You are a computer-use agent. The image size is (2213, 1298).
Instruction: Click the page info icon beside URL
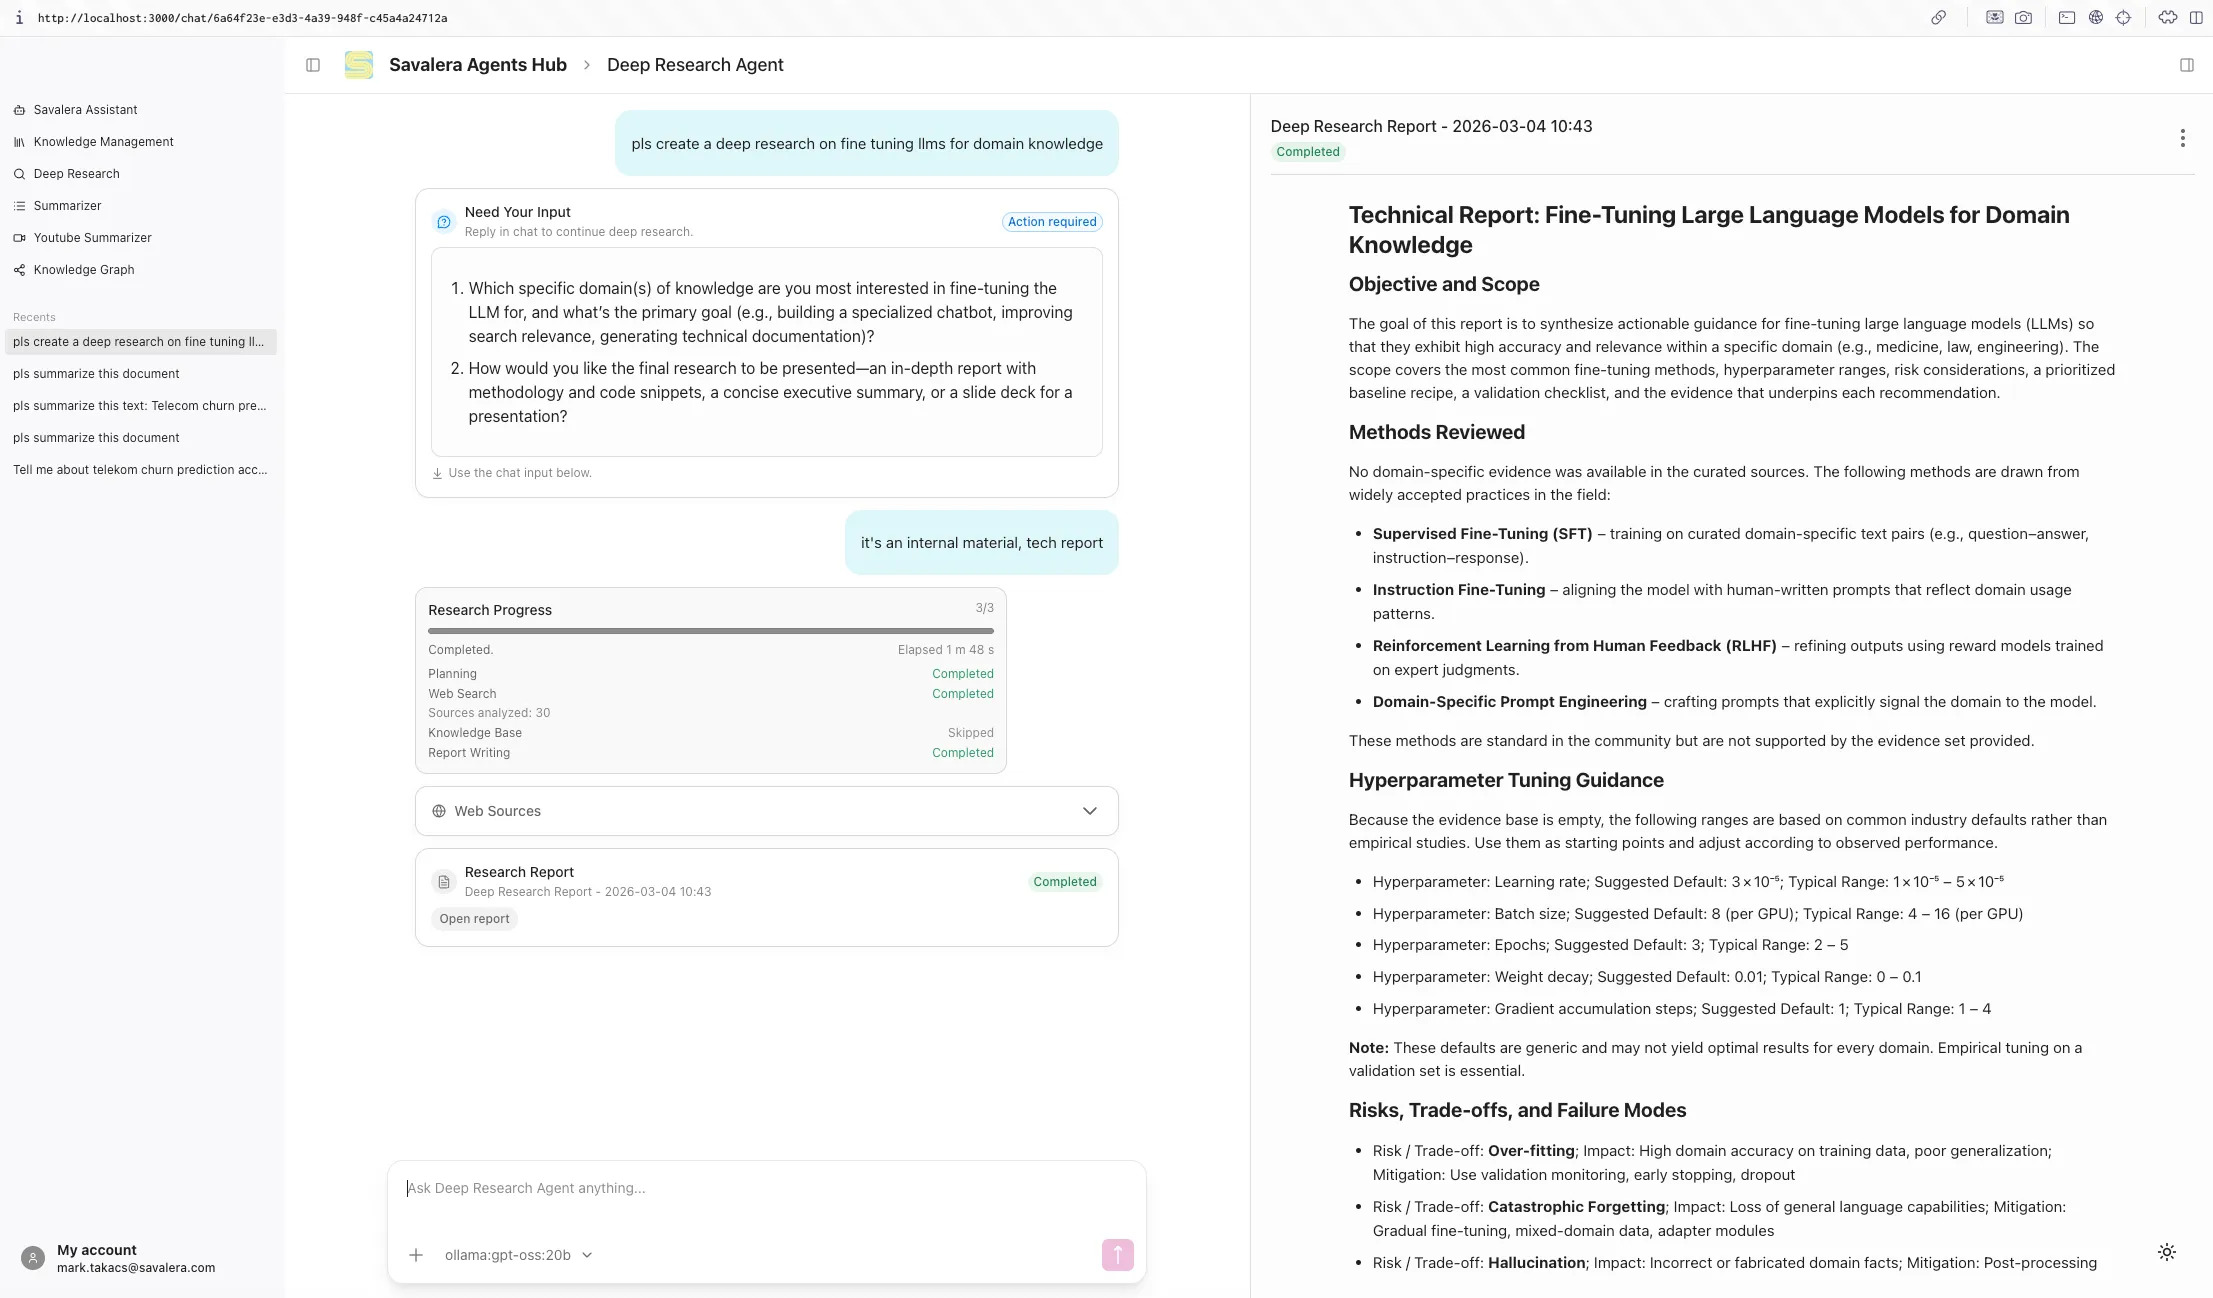(19, 18)
